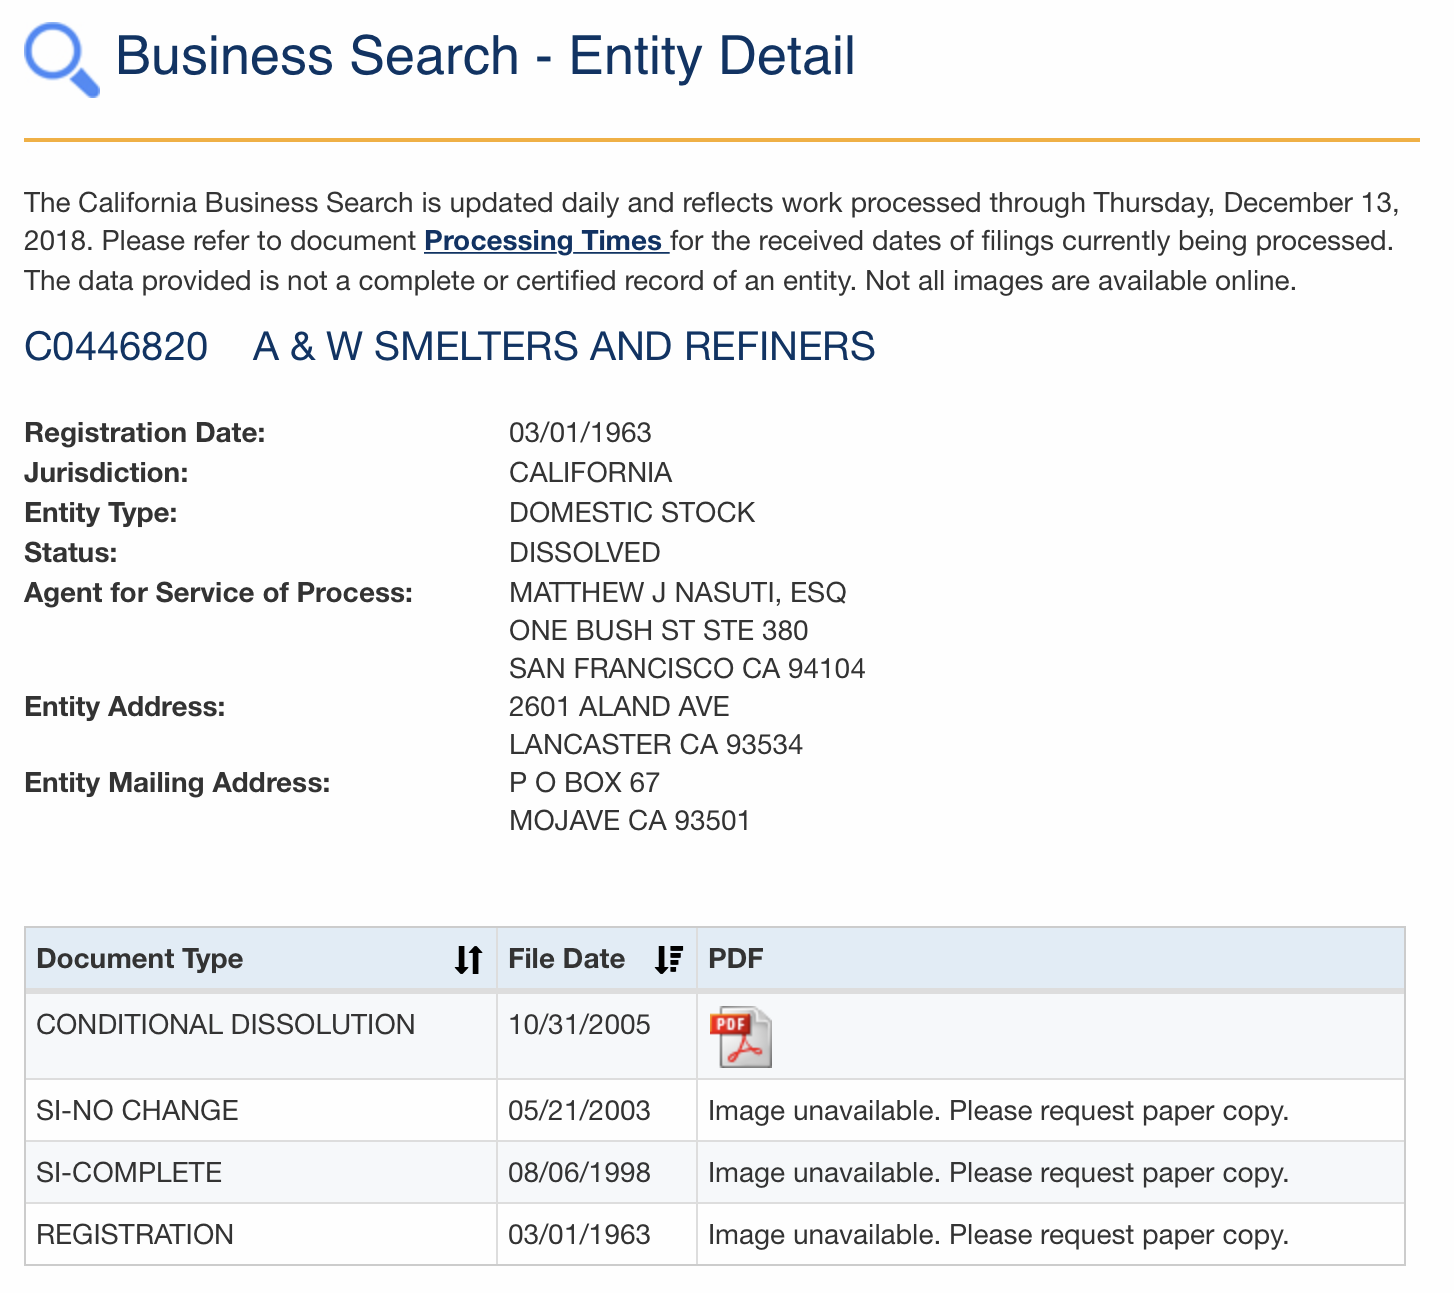Click the Document Type column header
The width and height of the screenshot is (1454, 1293).
140,959
